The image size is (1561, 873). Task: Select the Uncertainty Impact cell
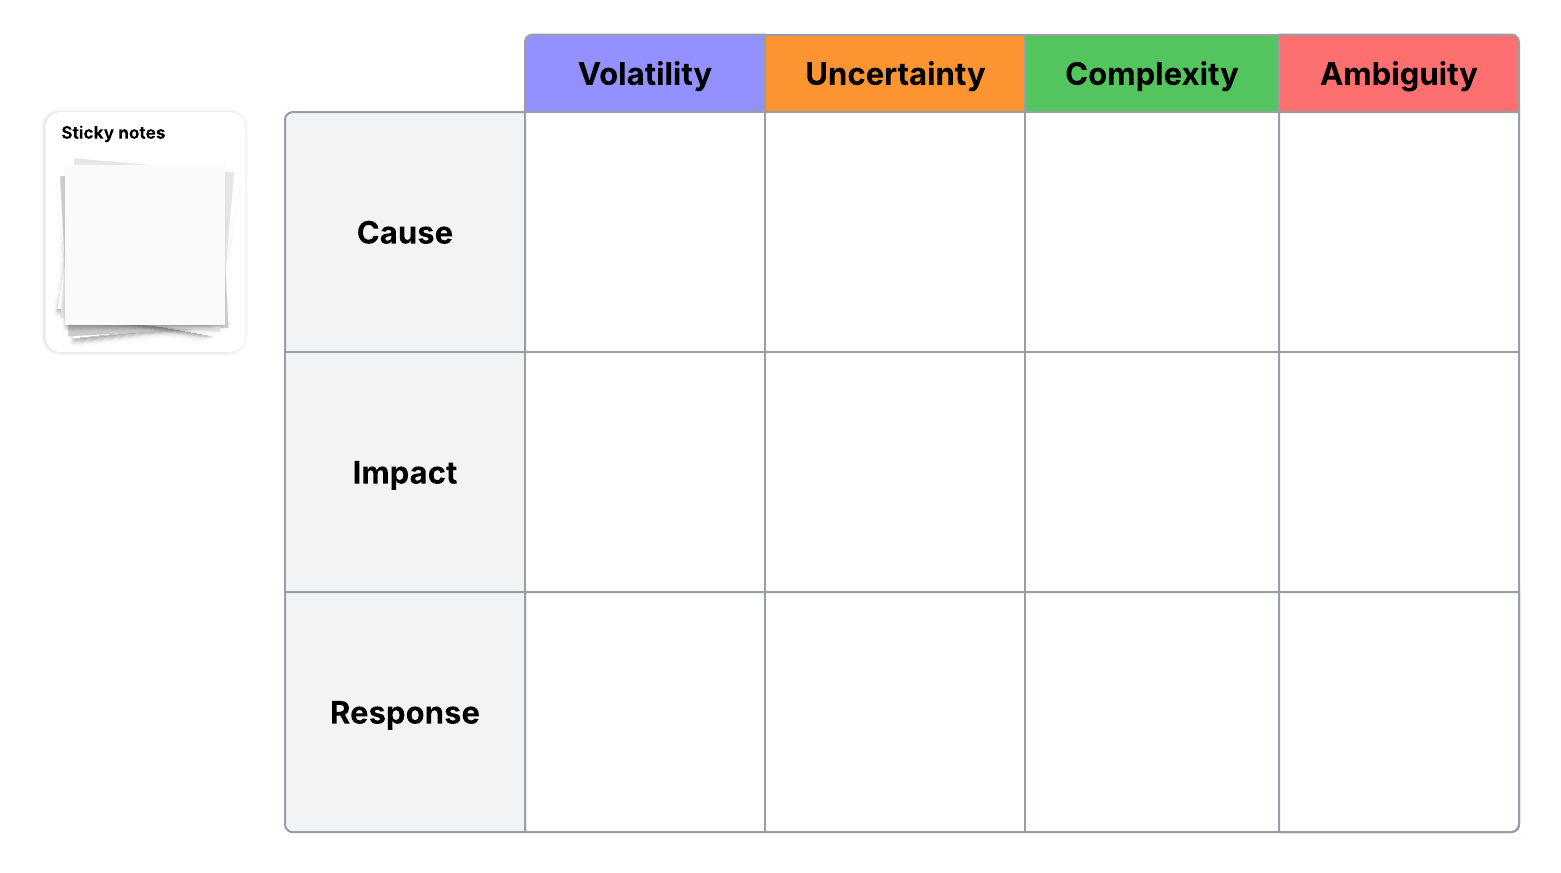point(895,472)
